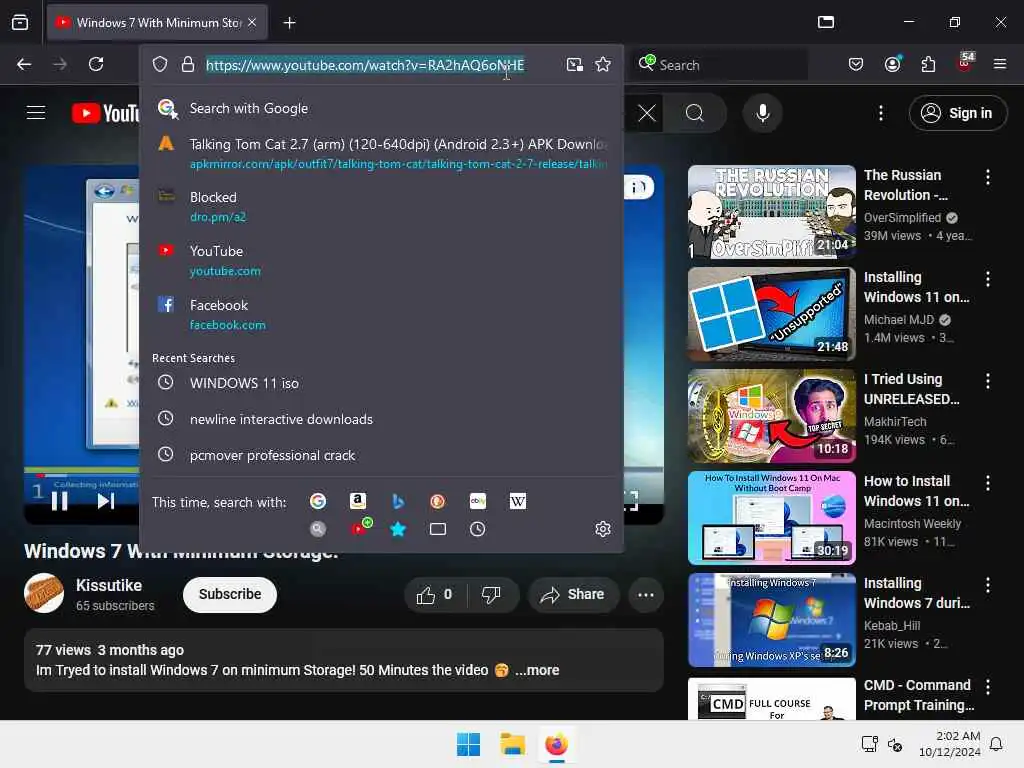This screenshot has height=768, width=1024.
Task: Open more options for The Russian Revolution video
Action: pos(987,176)
